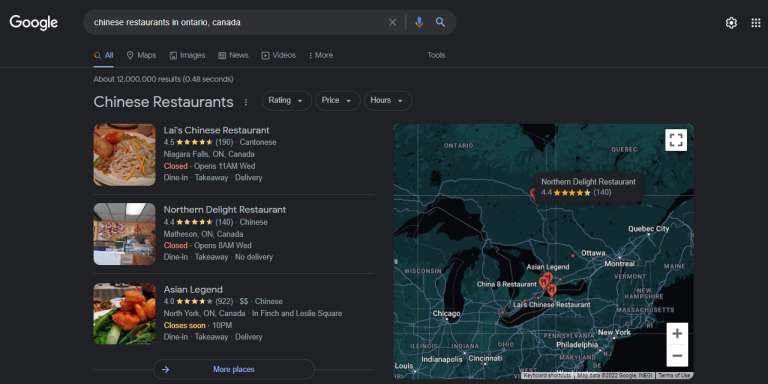Open the More search categories menu
The width and height of the screenshot is (768, 384).
[321, 55]
